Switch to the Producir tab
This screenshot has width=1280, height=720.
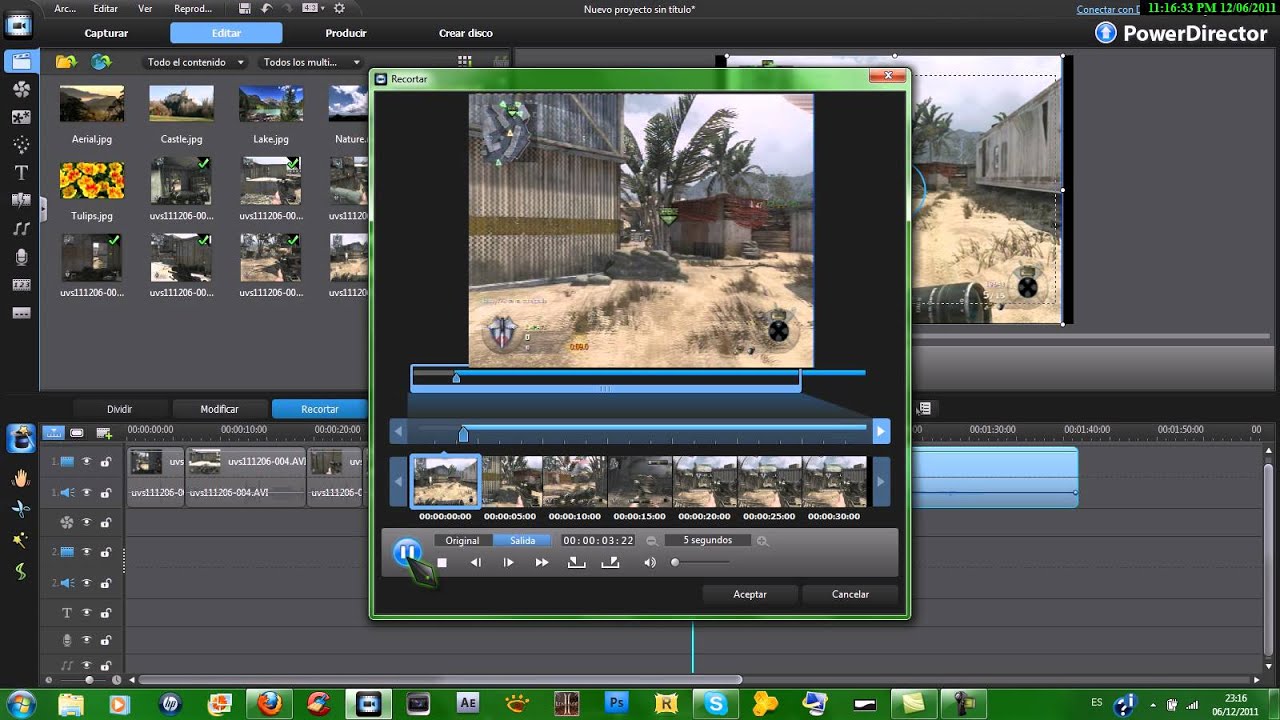346,33
